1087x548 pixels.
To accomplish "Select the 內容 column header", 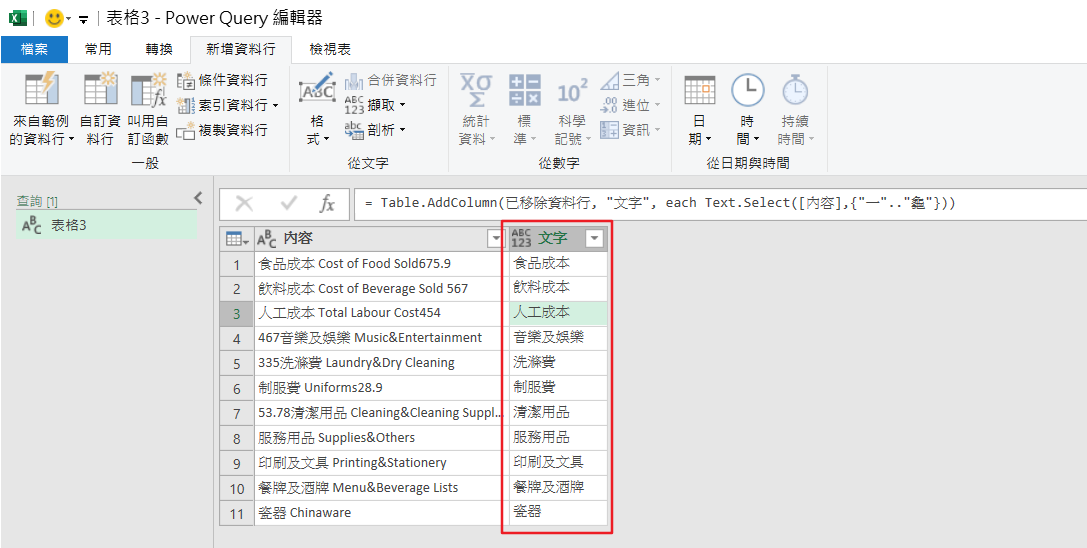I will 381,239.
